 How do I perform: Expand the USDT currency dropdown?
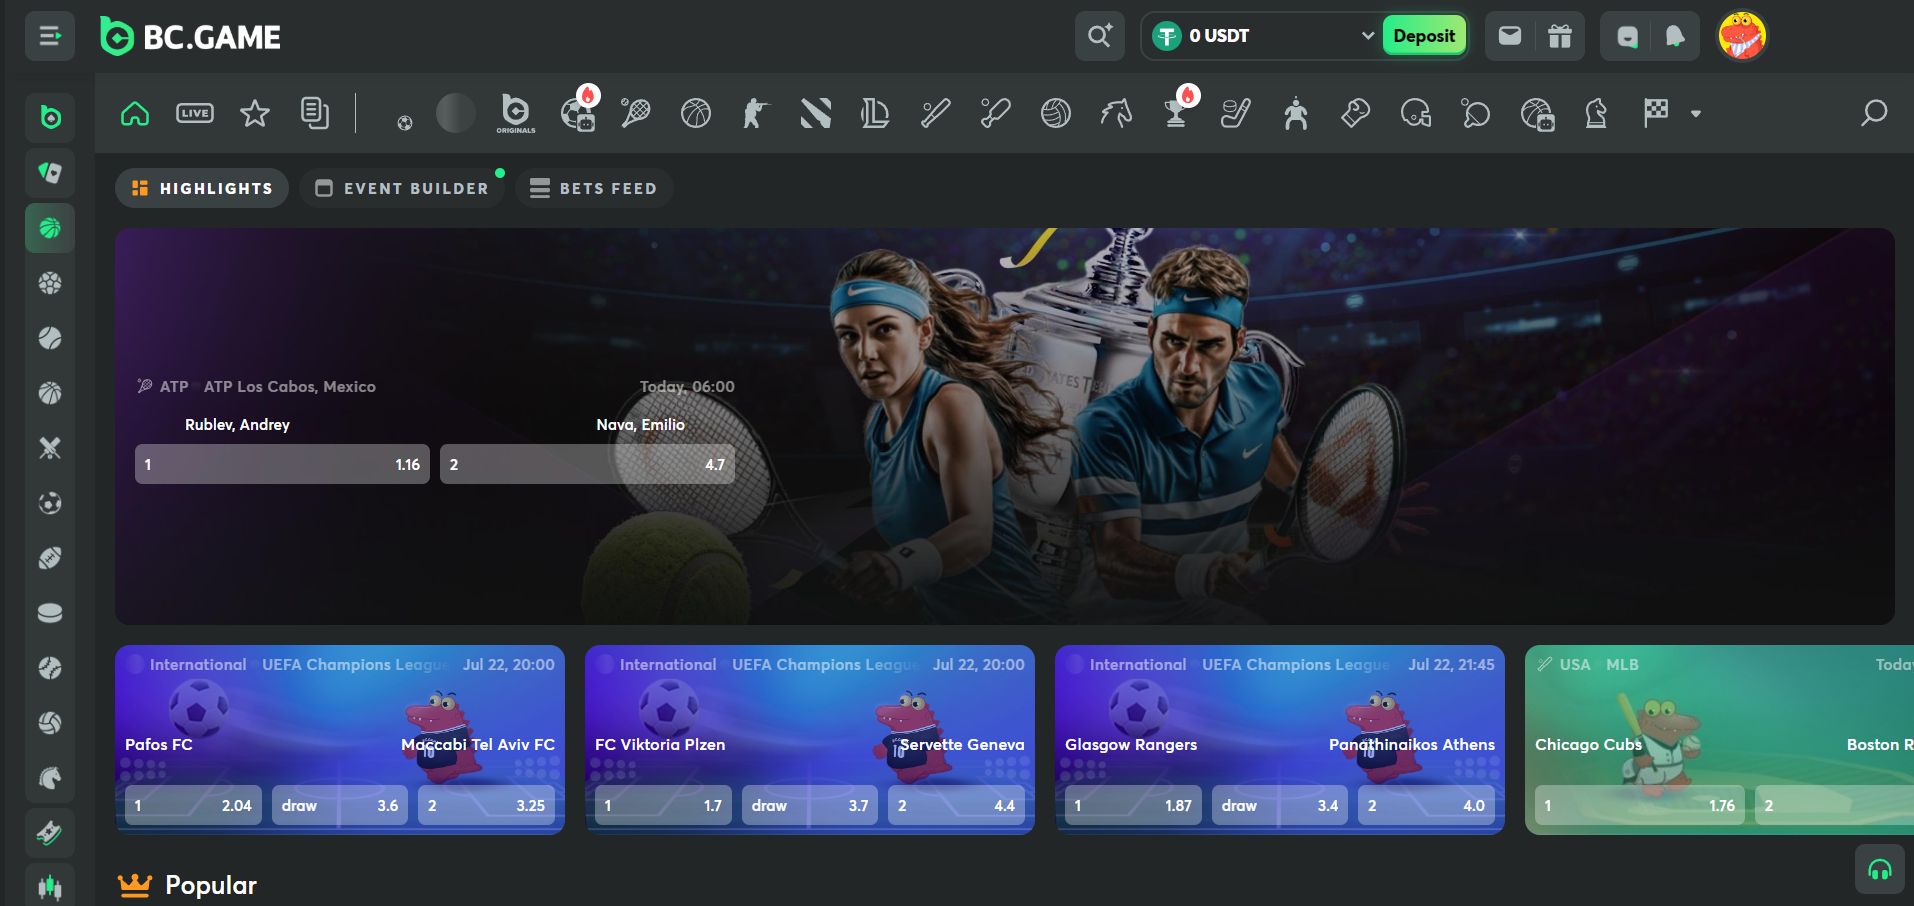point(1367,36)
